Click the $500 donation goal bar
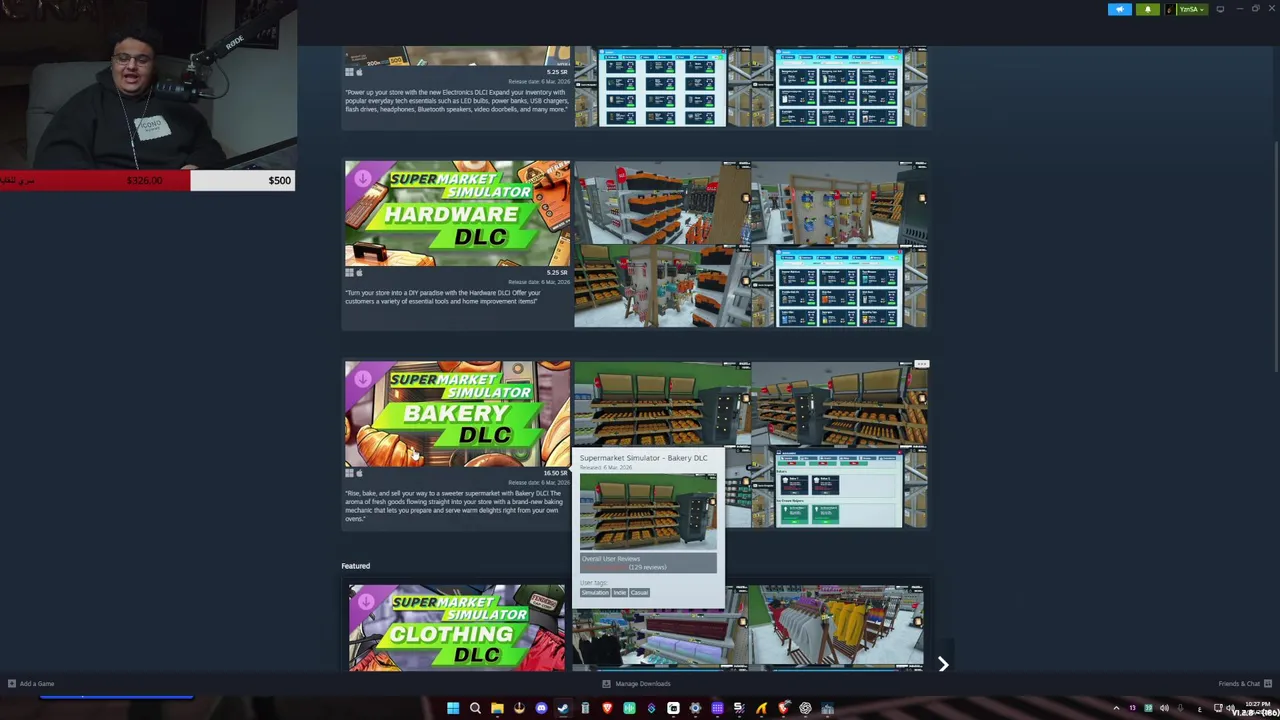The image size is (1280, 720). click(x=147, y=181)
